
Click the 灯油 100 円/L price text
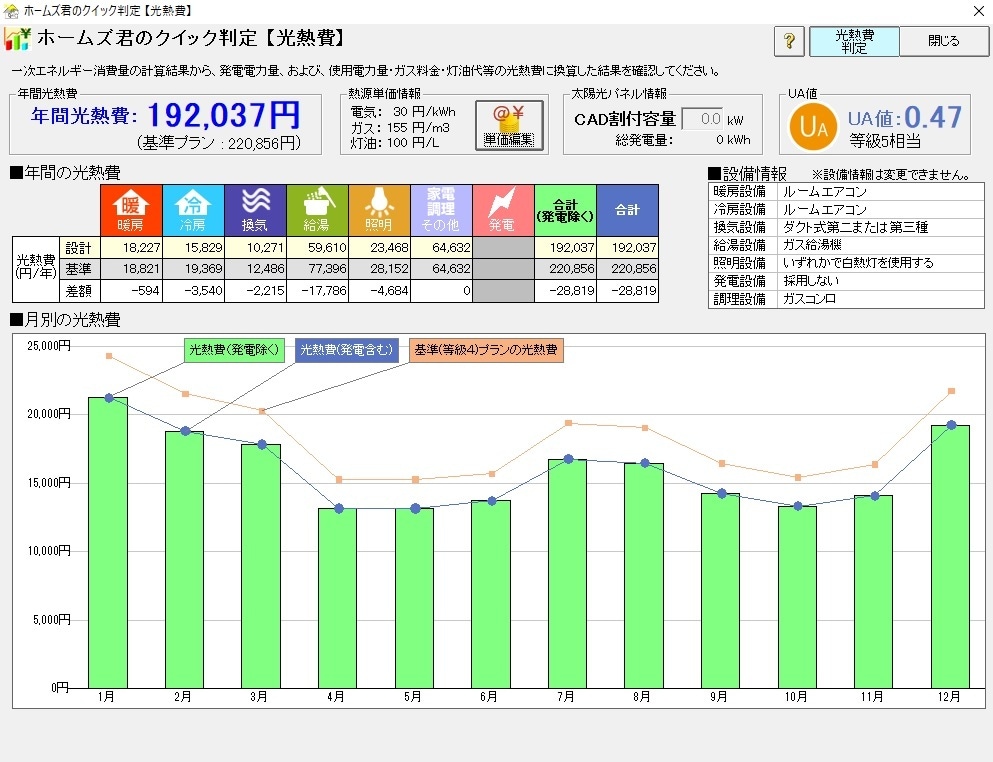tap(395, 143)
